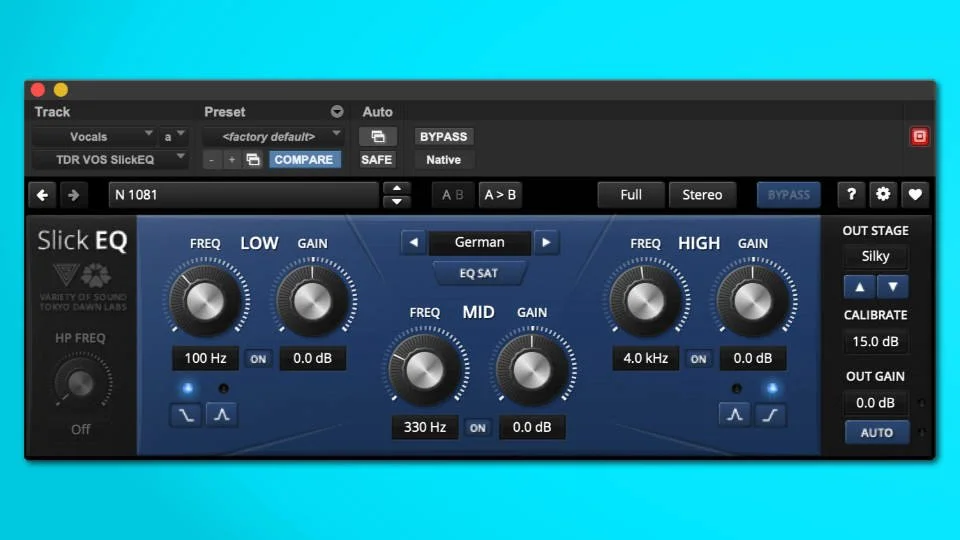Click the A > B copy button
Image resolution: width=960 pixels, height=540 pixels.
pos(500,195)
